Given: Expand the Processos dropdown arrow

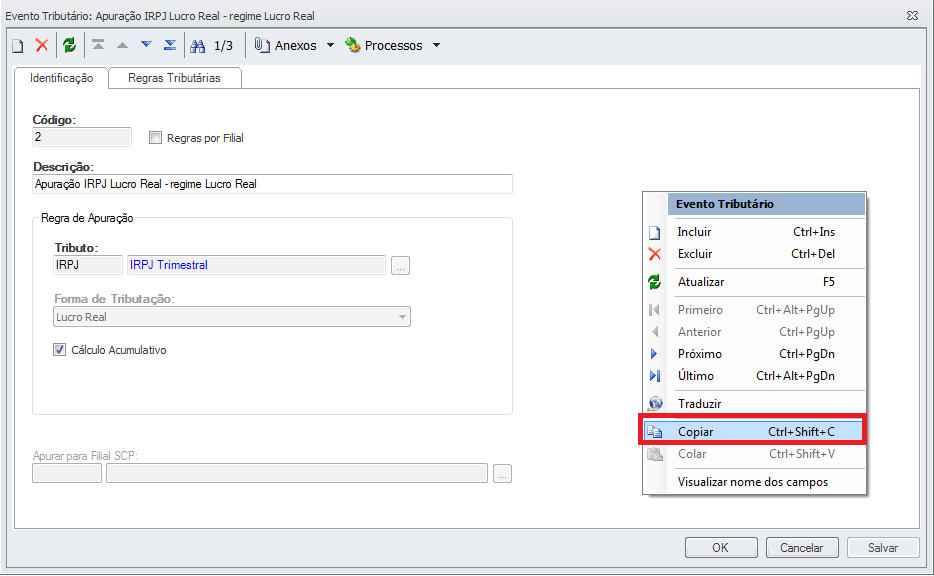Looking at the screenshot, I should pyautogui.click(x=436, y=46).
